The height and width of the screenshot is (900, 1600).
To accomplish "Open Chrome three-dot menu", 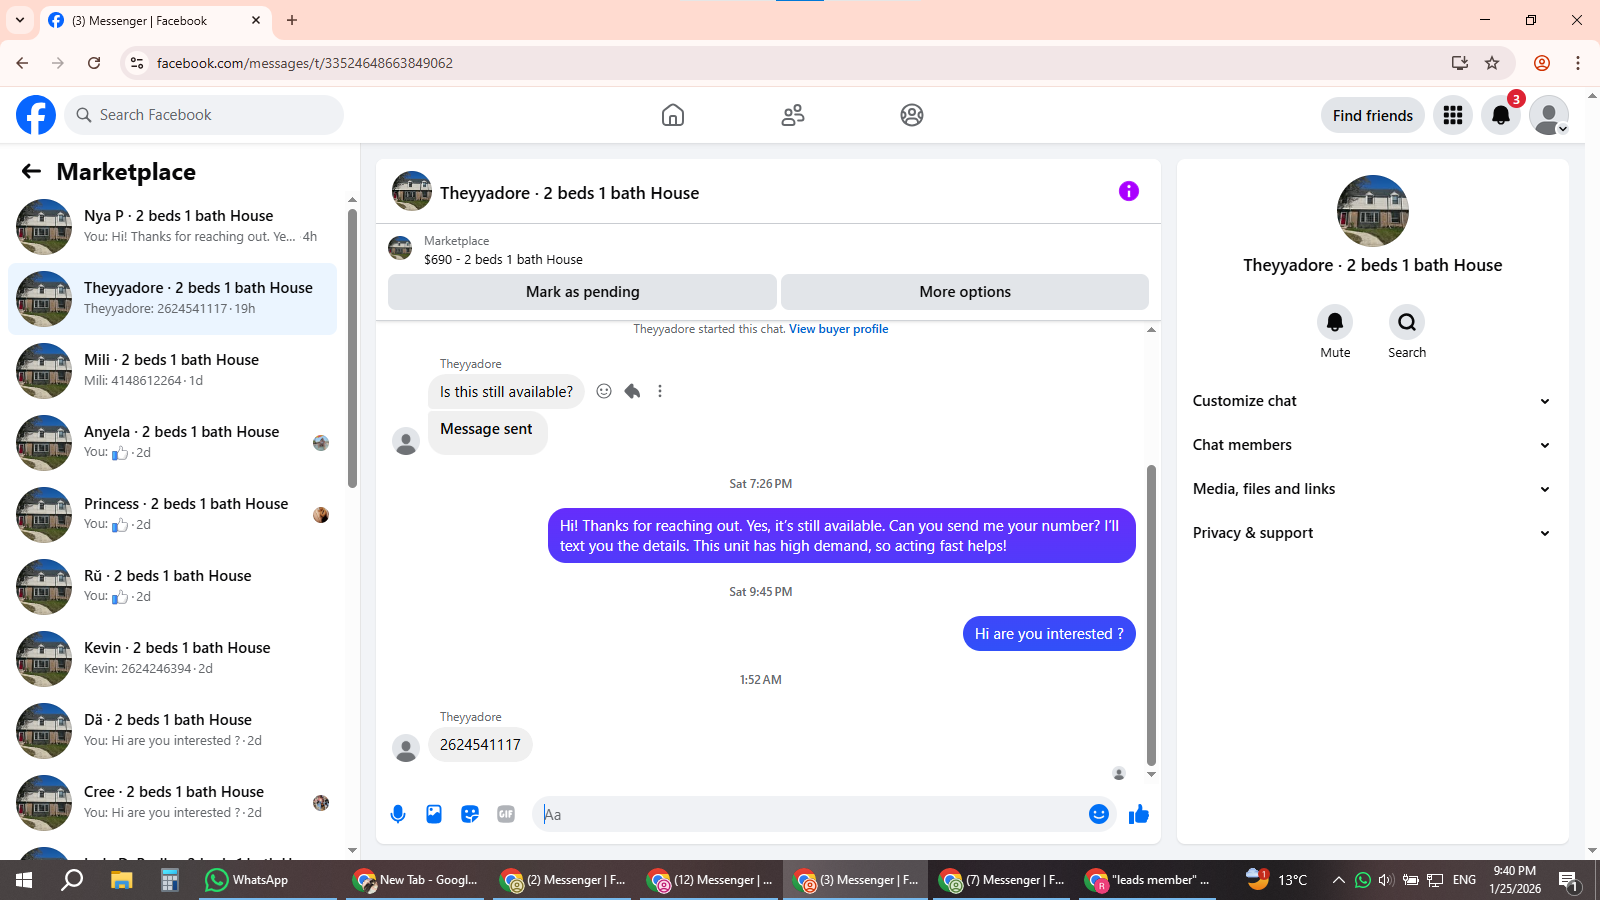I will 1578,63.
